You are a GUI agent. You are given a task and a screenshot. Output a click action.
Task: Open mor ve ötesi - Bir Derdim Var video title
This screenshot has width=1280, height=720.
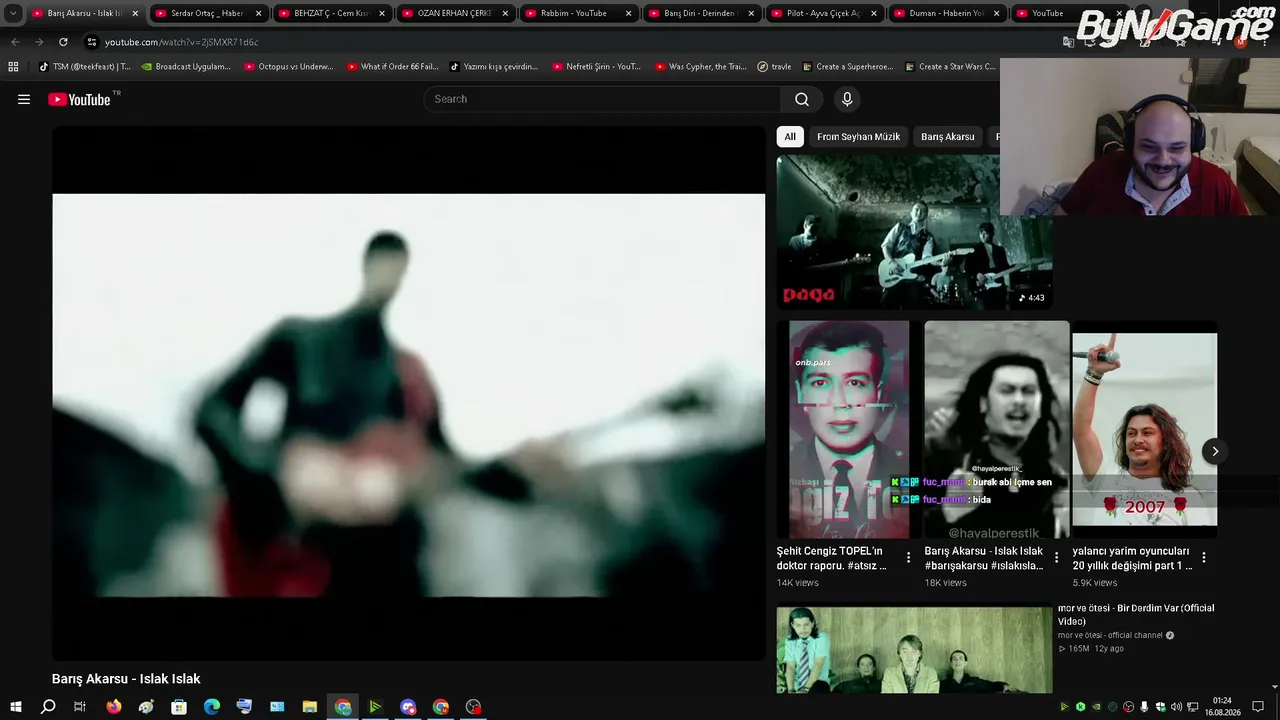[1136, 614]
